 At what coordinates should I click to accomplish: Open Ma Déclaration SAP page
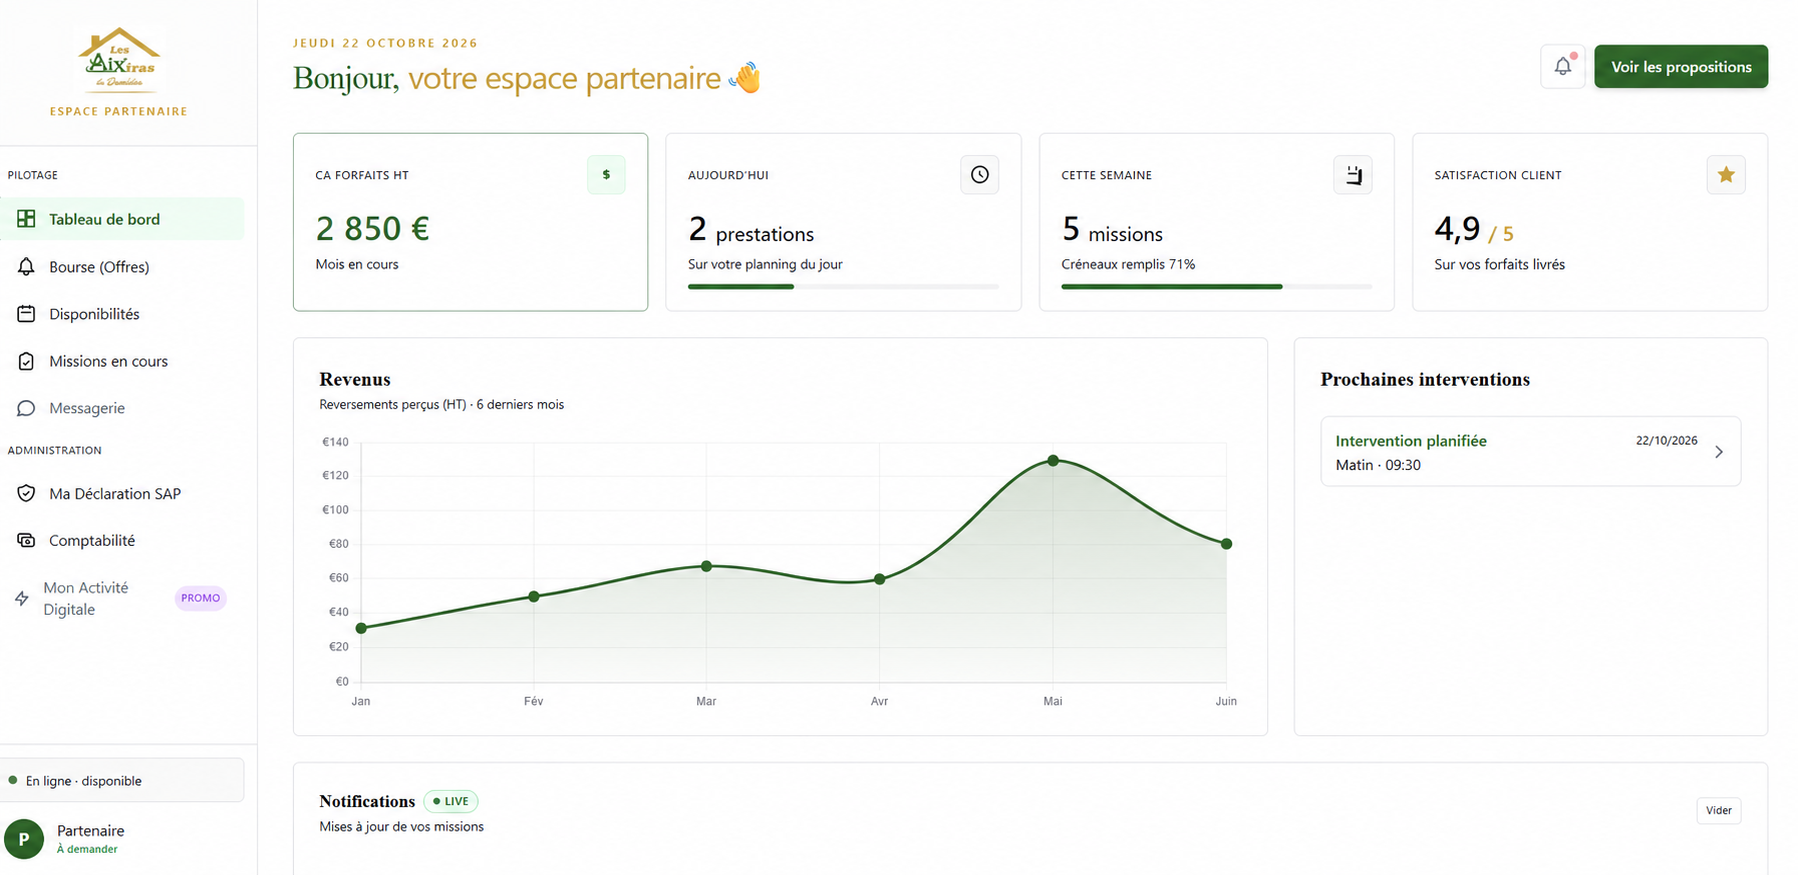pos(122,493)
